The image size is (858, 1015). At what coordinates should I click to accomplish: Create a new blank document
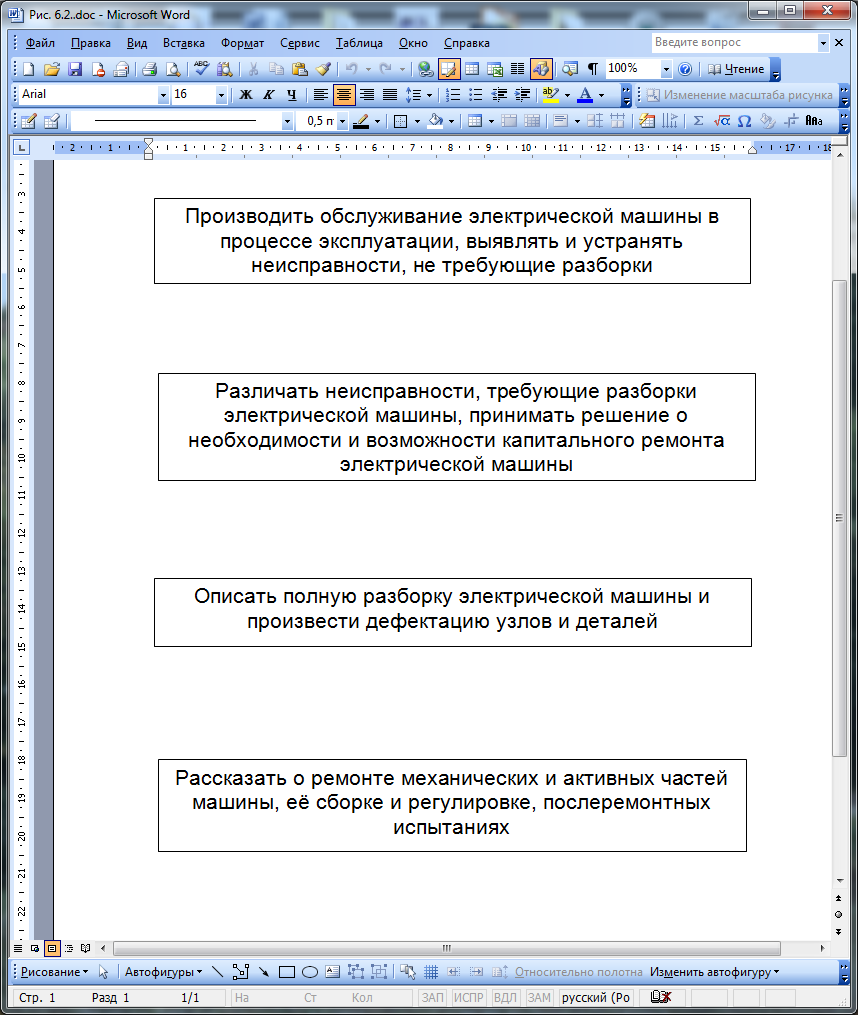29,69
